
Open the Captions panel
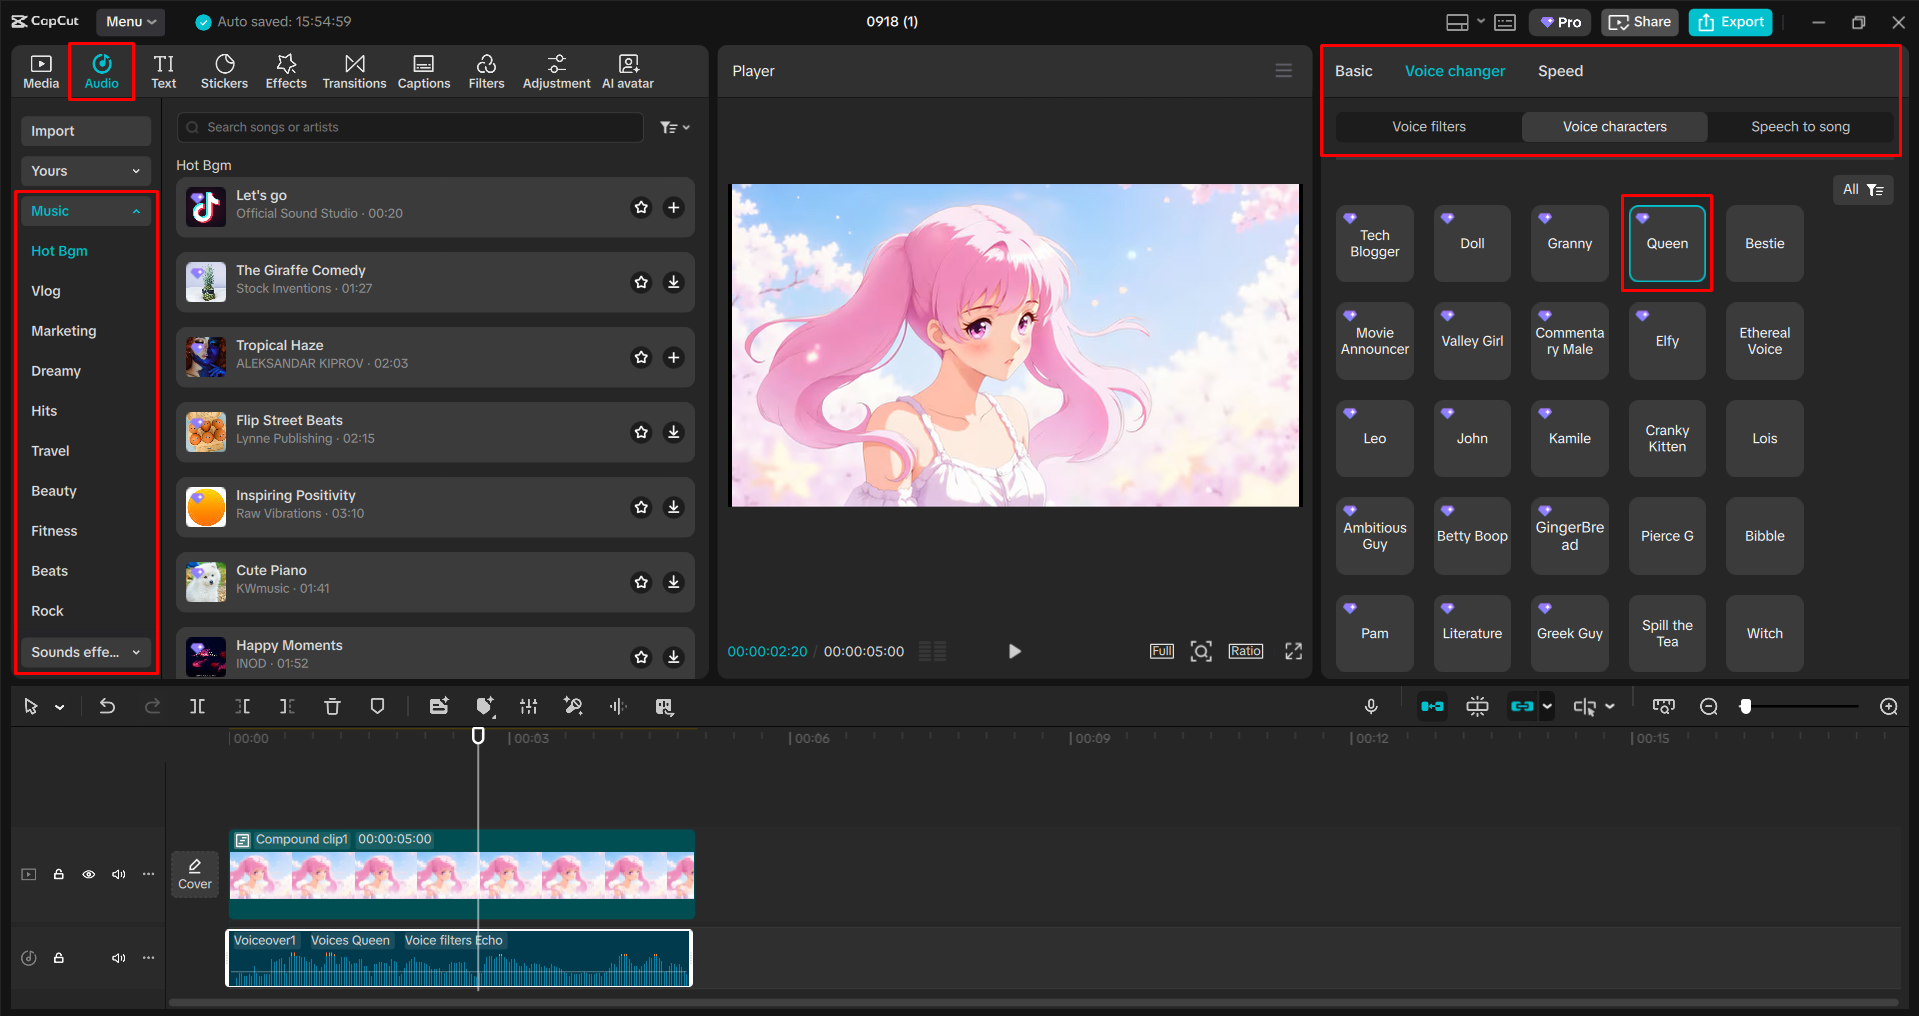coord(423,70)
